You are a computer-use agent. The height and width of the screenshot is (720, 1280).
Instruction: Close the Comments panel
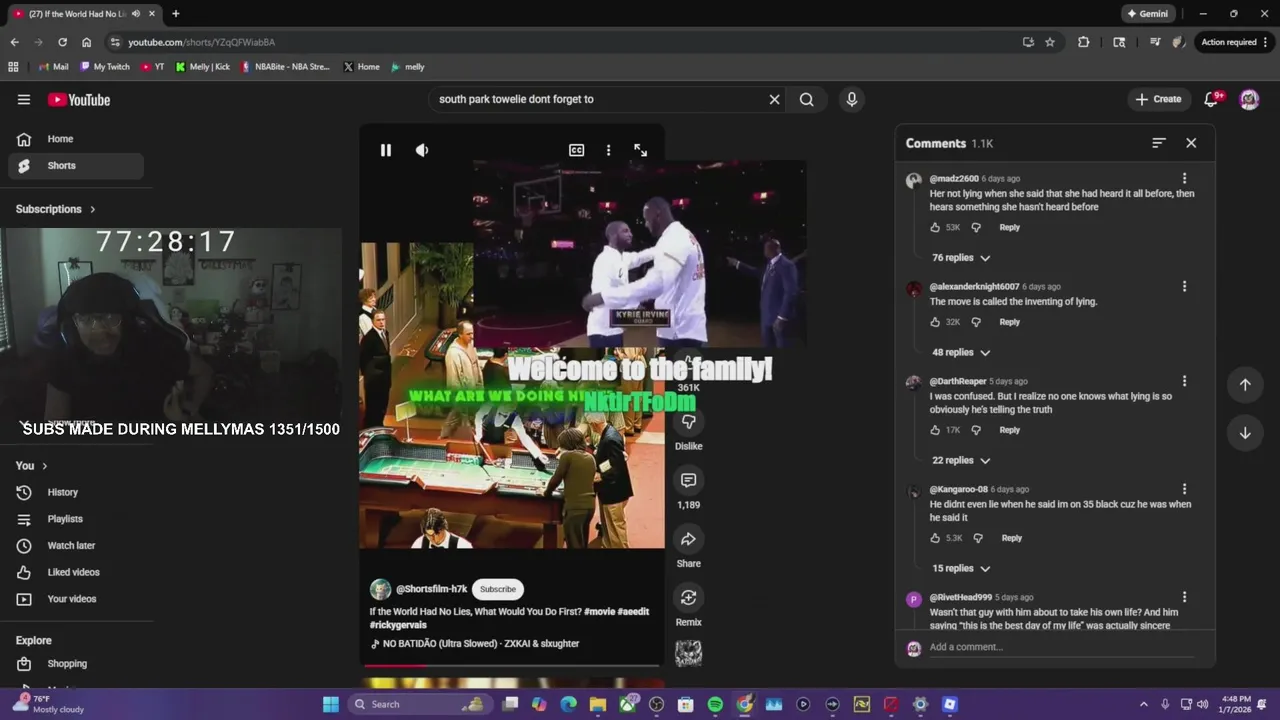1191,143
